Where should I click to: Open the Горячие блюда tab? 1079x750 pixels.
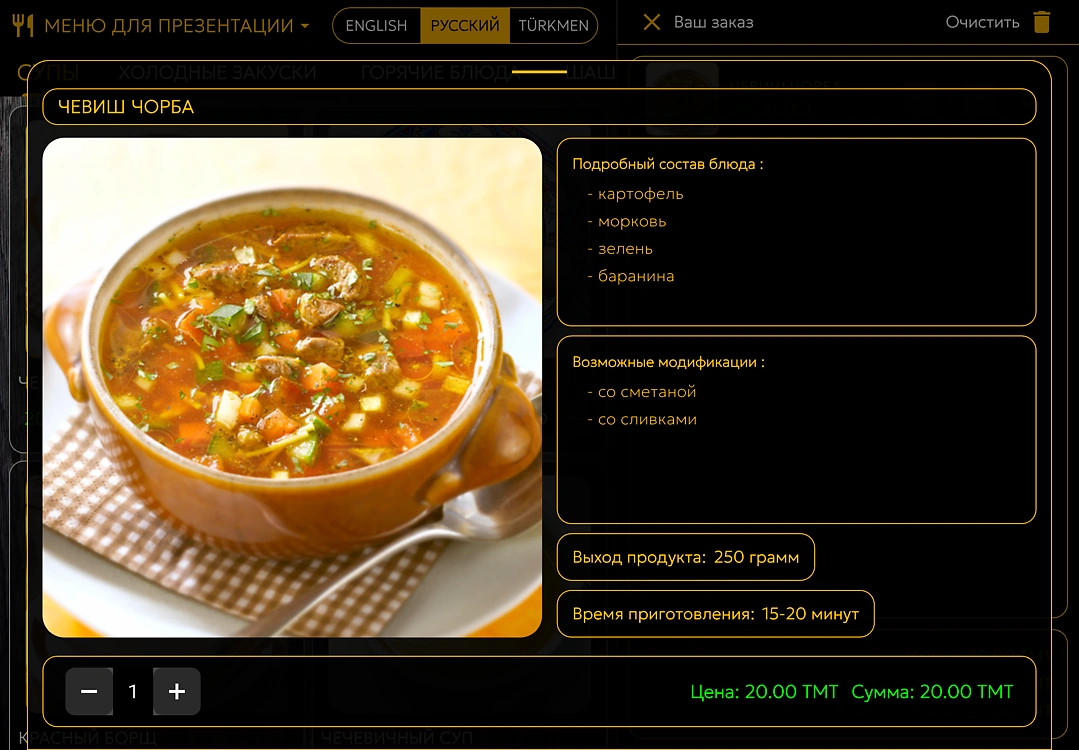[x=440, y=72]
